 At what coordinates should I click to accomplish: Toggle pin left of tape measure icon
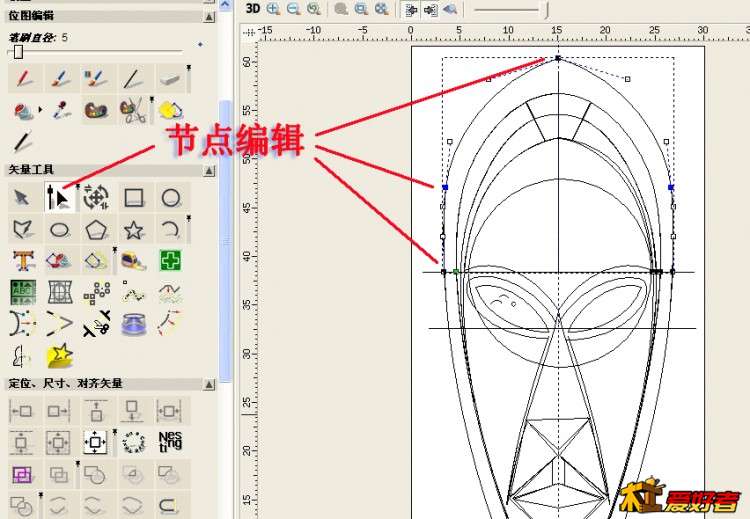115,250
